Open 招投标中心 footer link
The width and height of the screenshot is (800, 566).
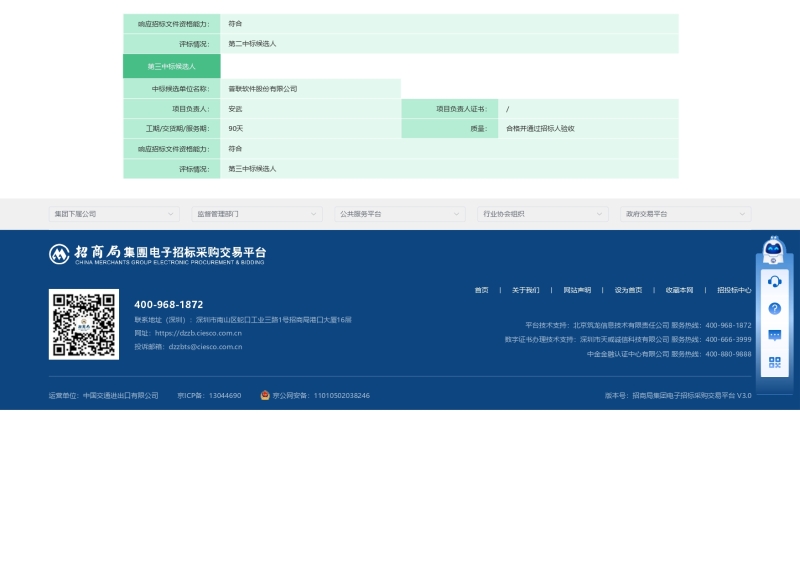[x=734, y=290]
